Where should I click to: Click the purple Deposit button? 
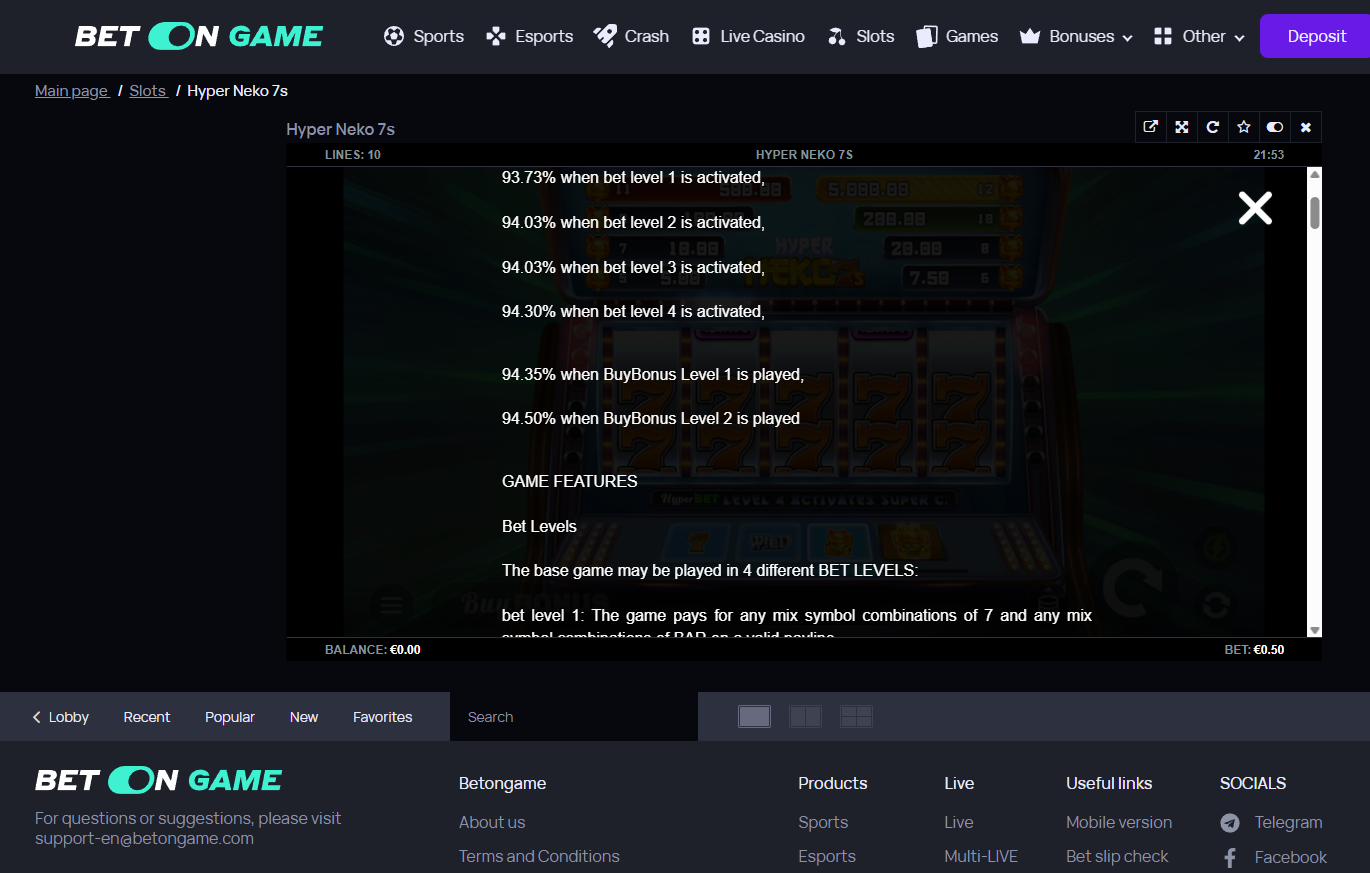1316,36
